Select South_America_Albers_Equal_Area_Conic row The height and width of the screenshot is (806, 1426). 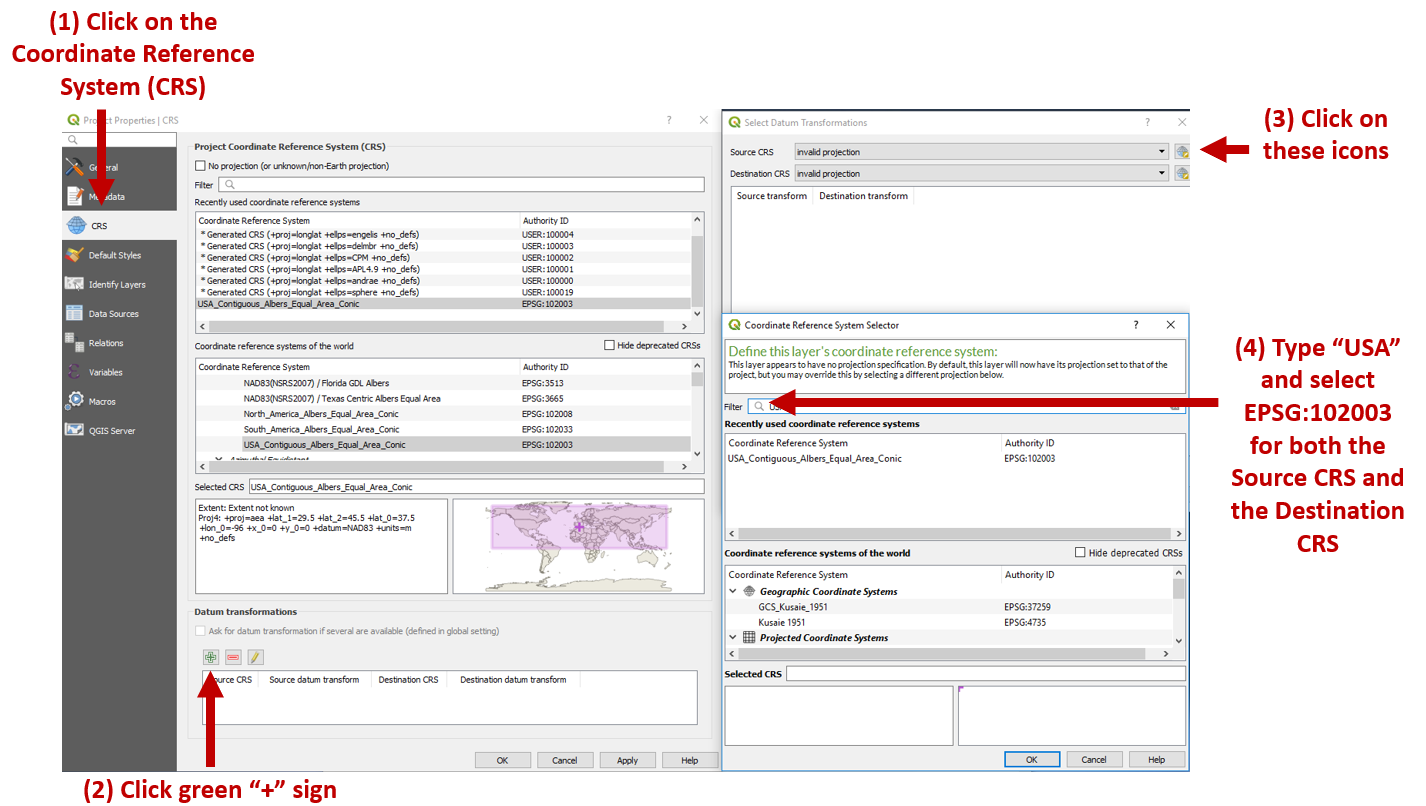443,429
